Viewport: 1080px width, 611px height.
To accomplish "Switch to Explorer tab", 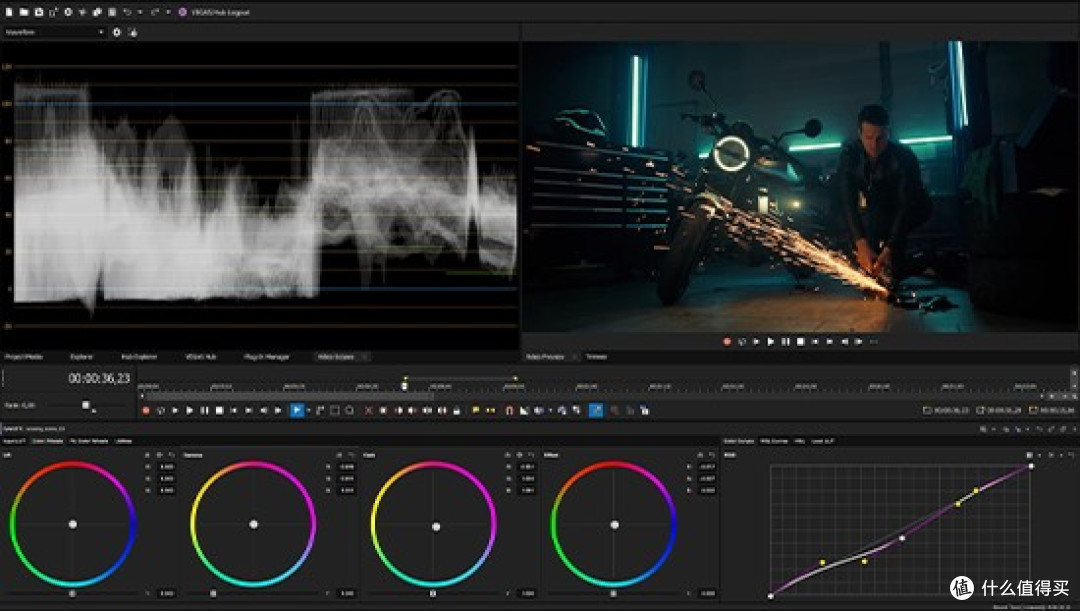I will coord(81,357).
